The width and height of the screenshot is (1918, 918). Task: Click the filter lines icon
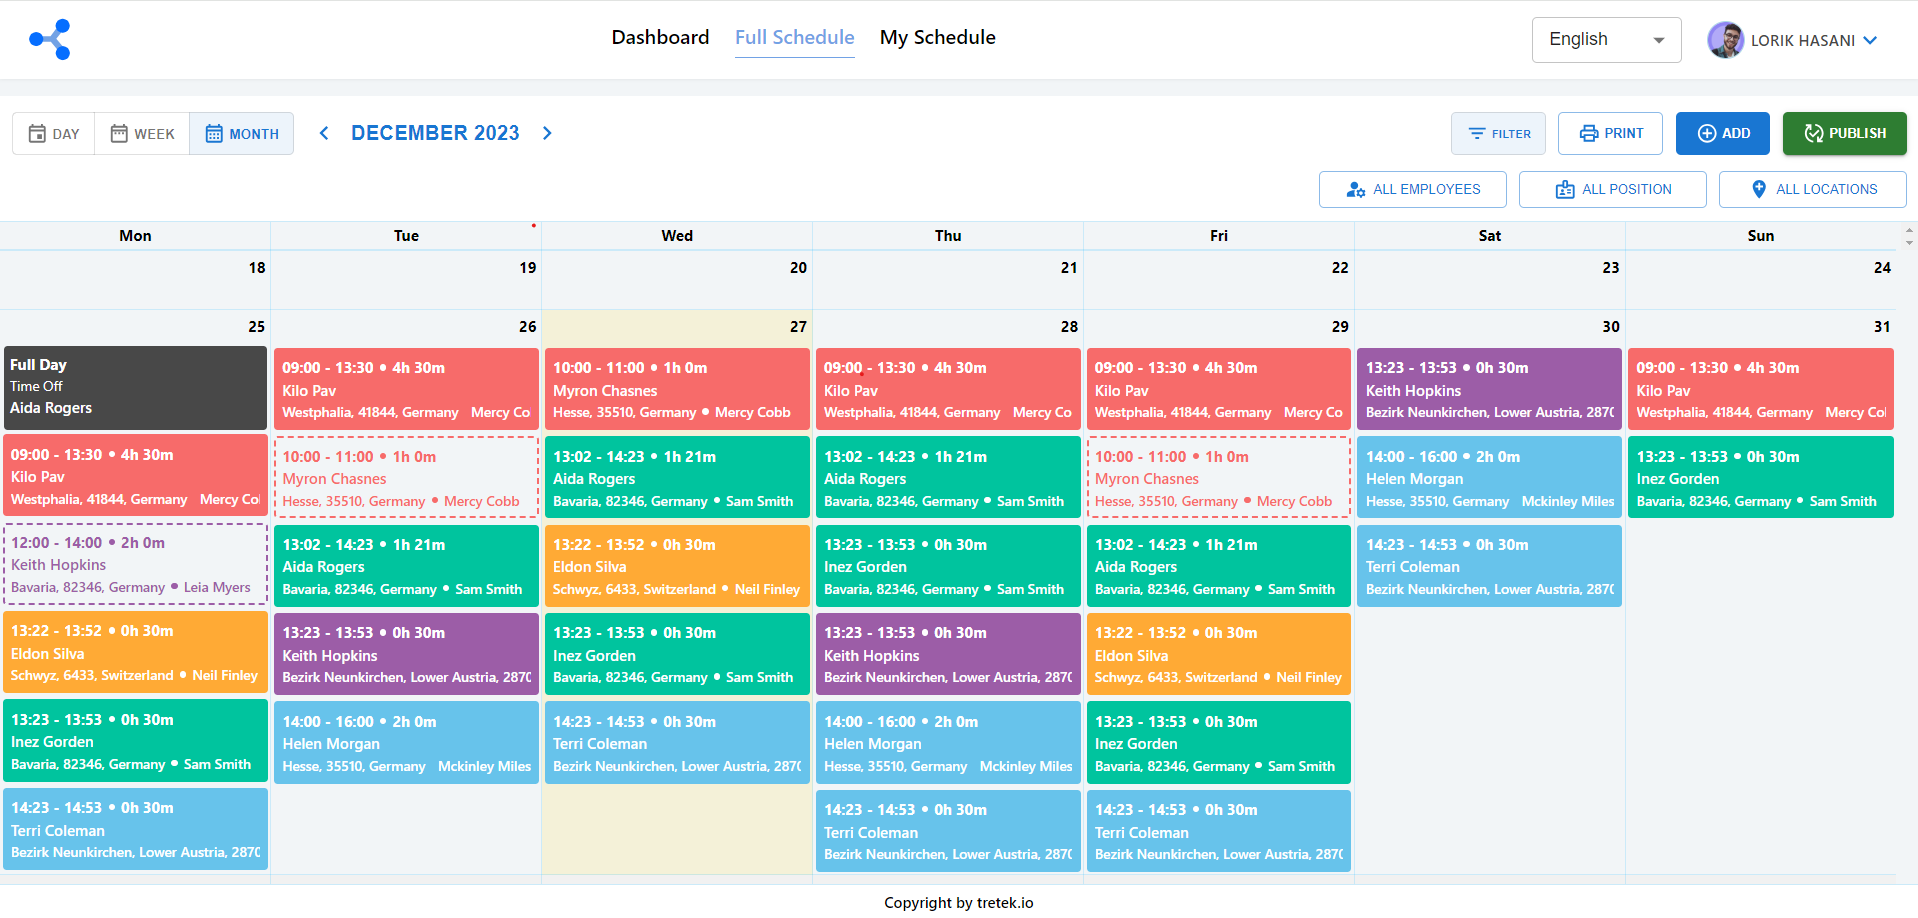[1476, 134]
